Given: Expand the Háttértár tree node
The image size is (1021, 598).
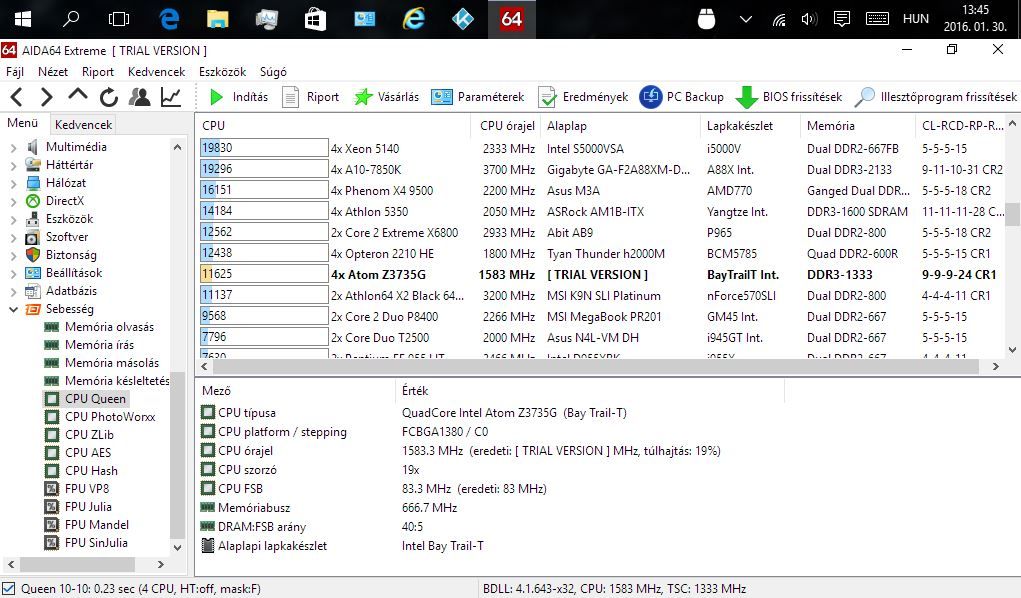Looking at the screenshot, I should (14, 165).
